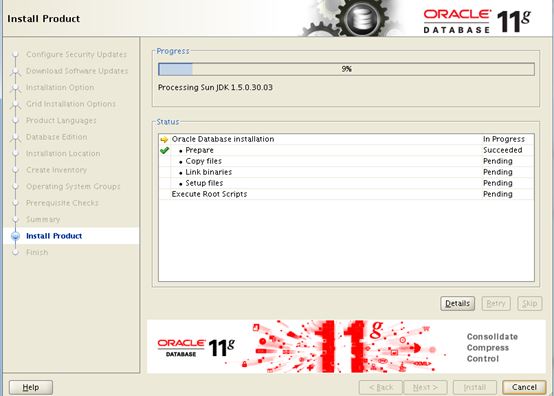Select Create Inventory step
554x396 pixels.
[x=57, y=170]
